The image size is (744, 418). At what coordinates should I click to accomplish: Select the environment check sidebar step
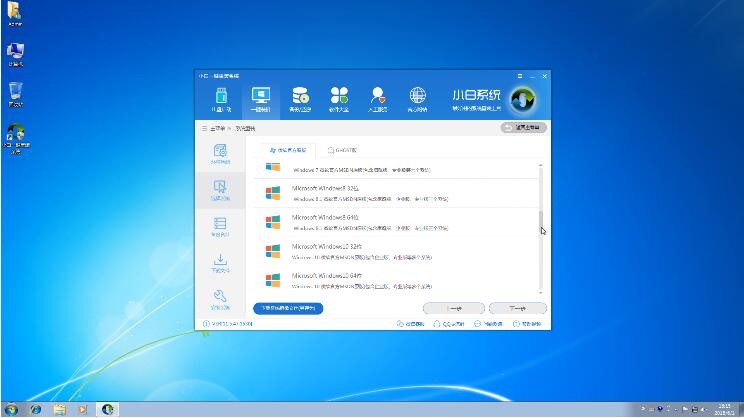click(x=220, y=155)
